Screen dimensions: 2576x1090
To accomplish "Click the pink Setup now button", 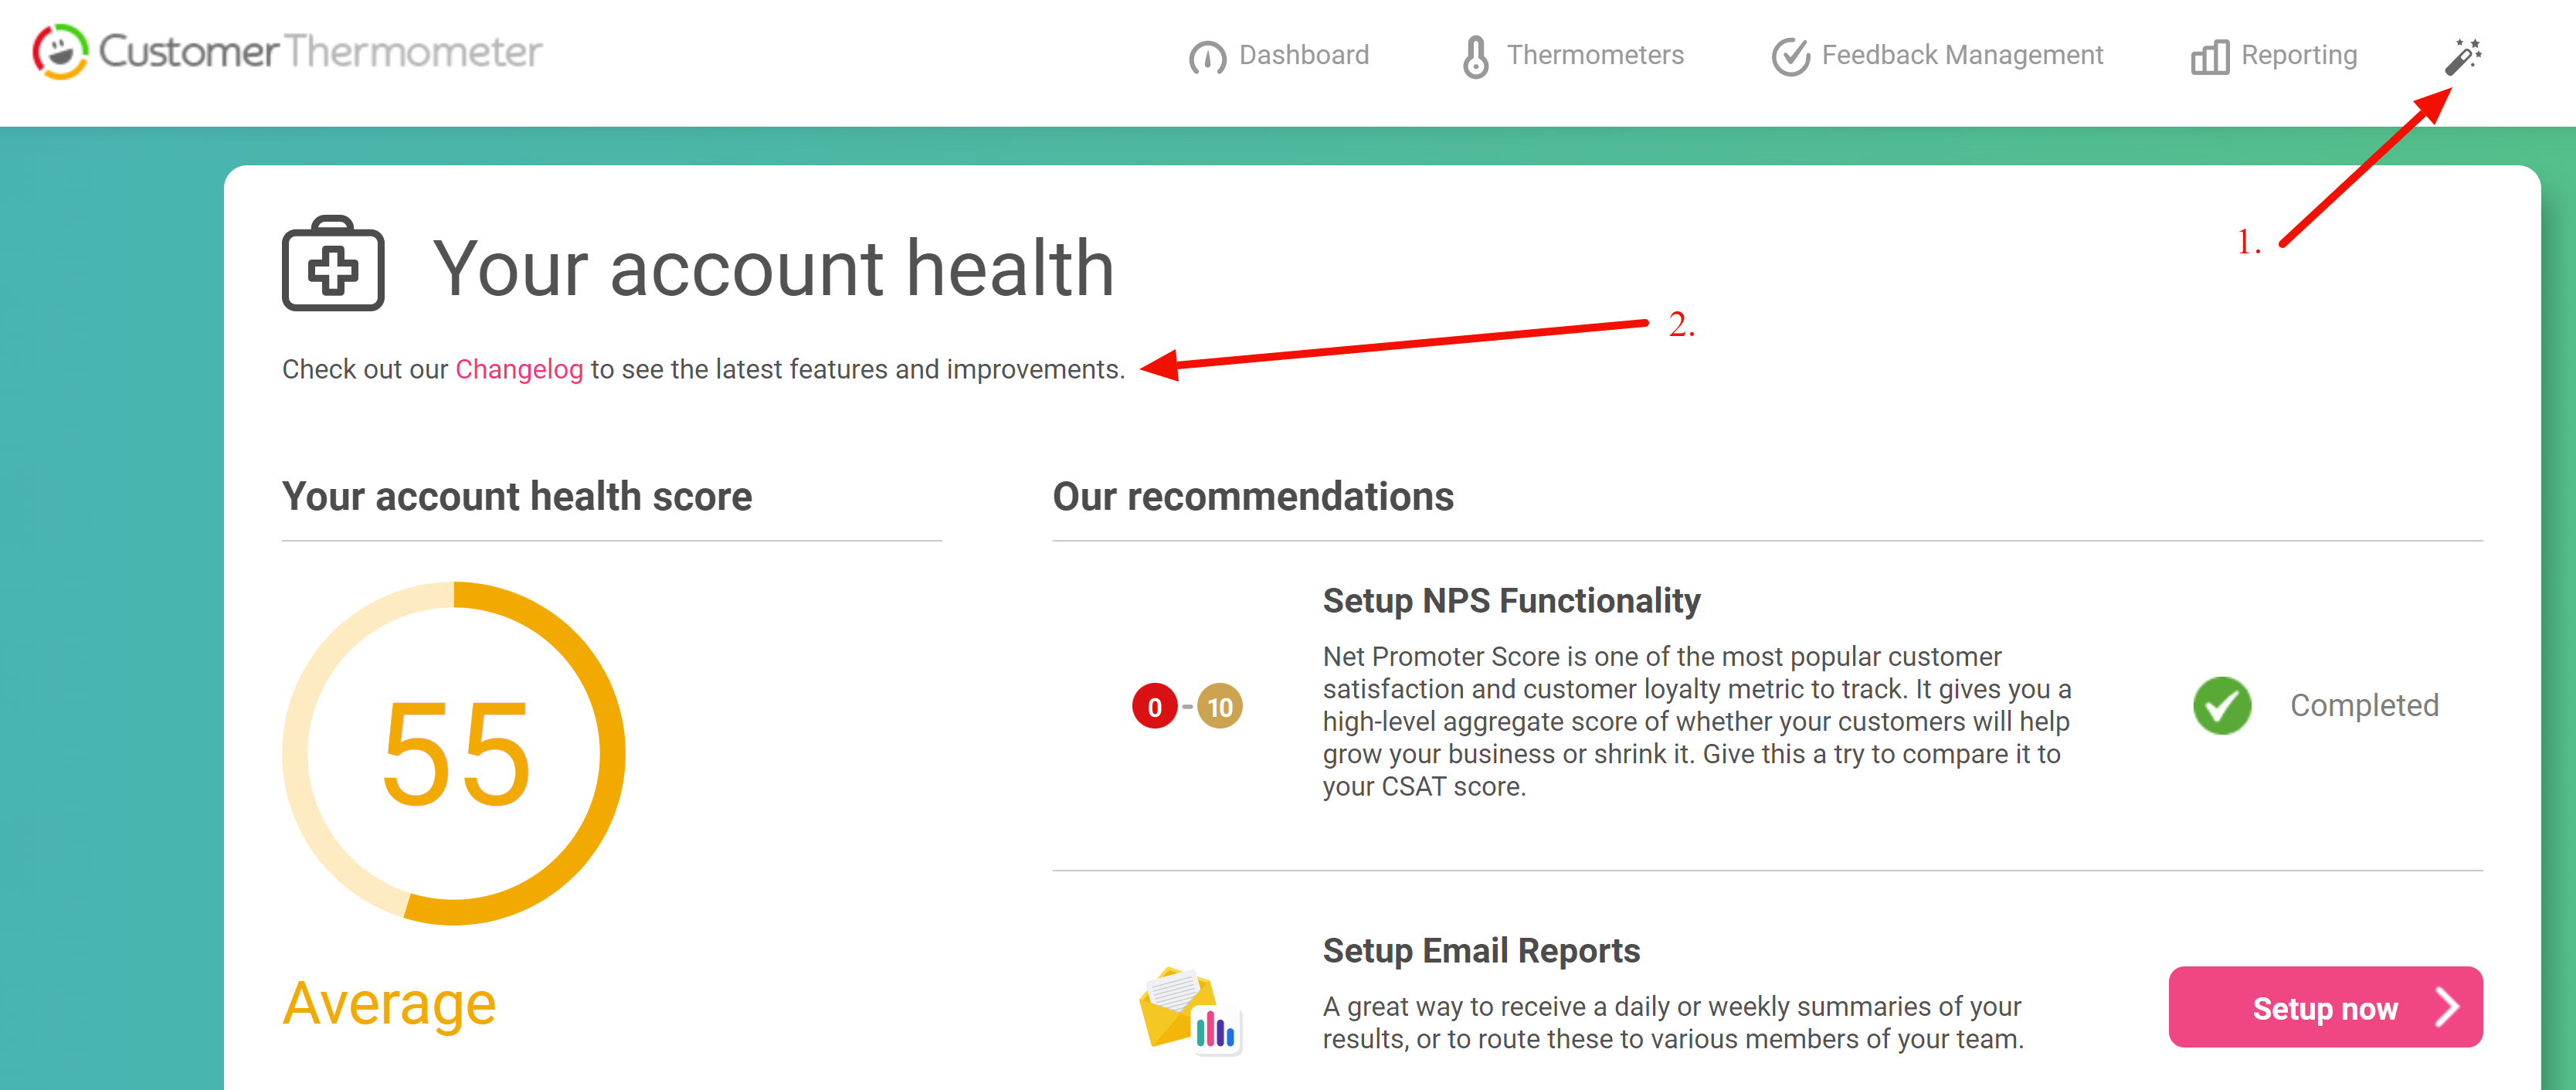I will pyautogui.click(x=2325, y=1007).
